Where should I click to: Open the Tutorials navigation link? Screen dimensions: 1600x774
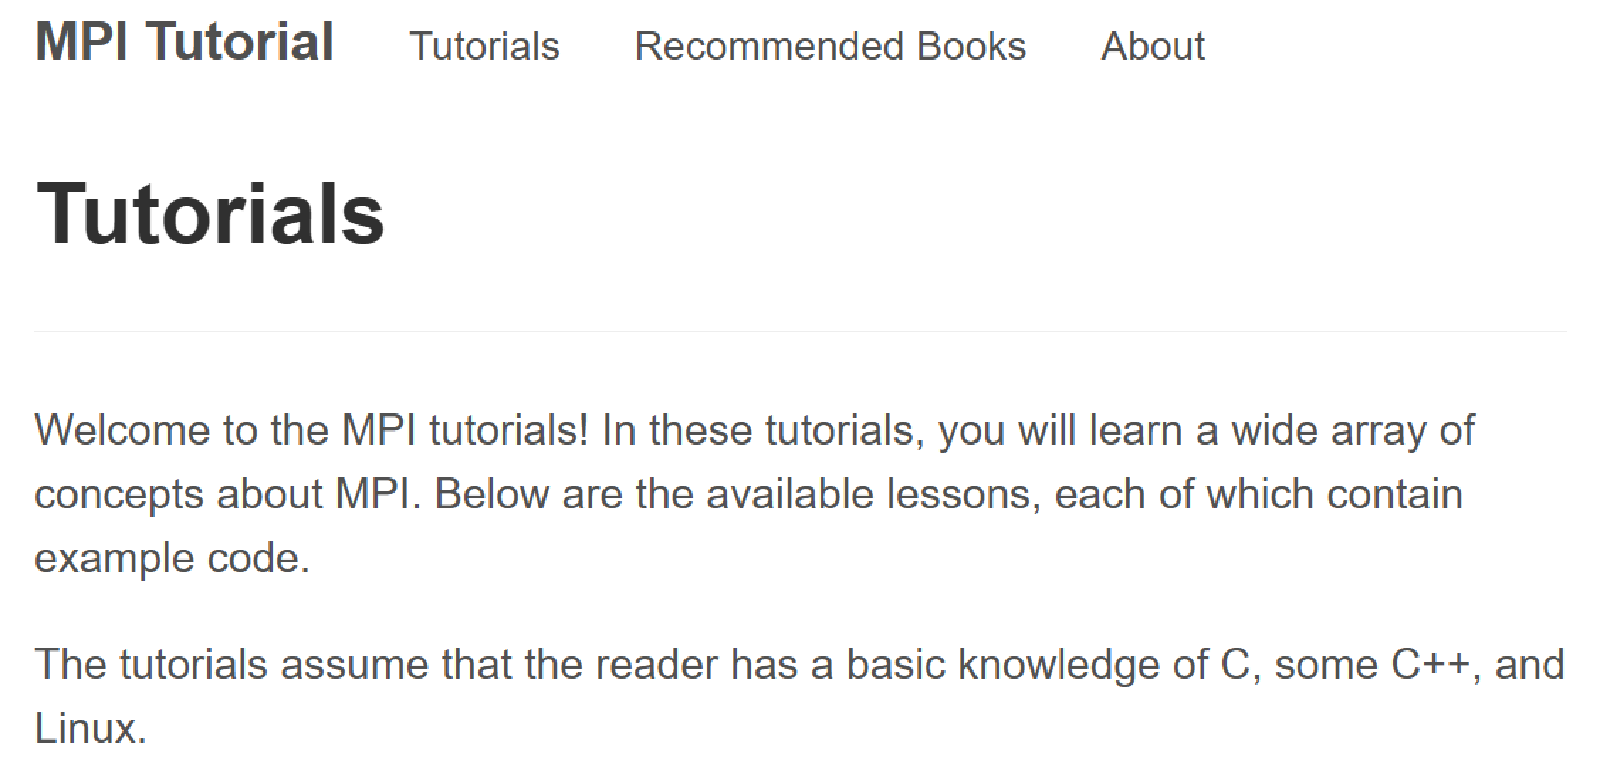484,46
